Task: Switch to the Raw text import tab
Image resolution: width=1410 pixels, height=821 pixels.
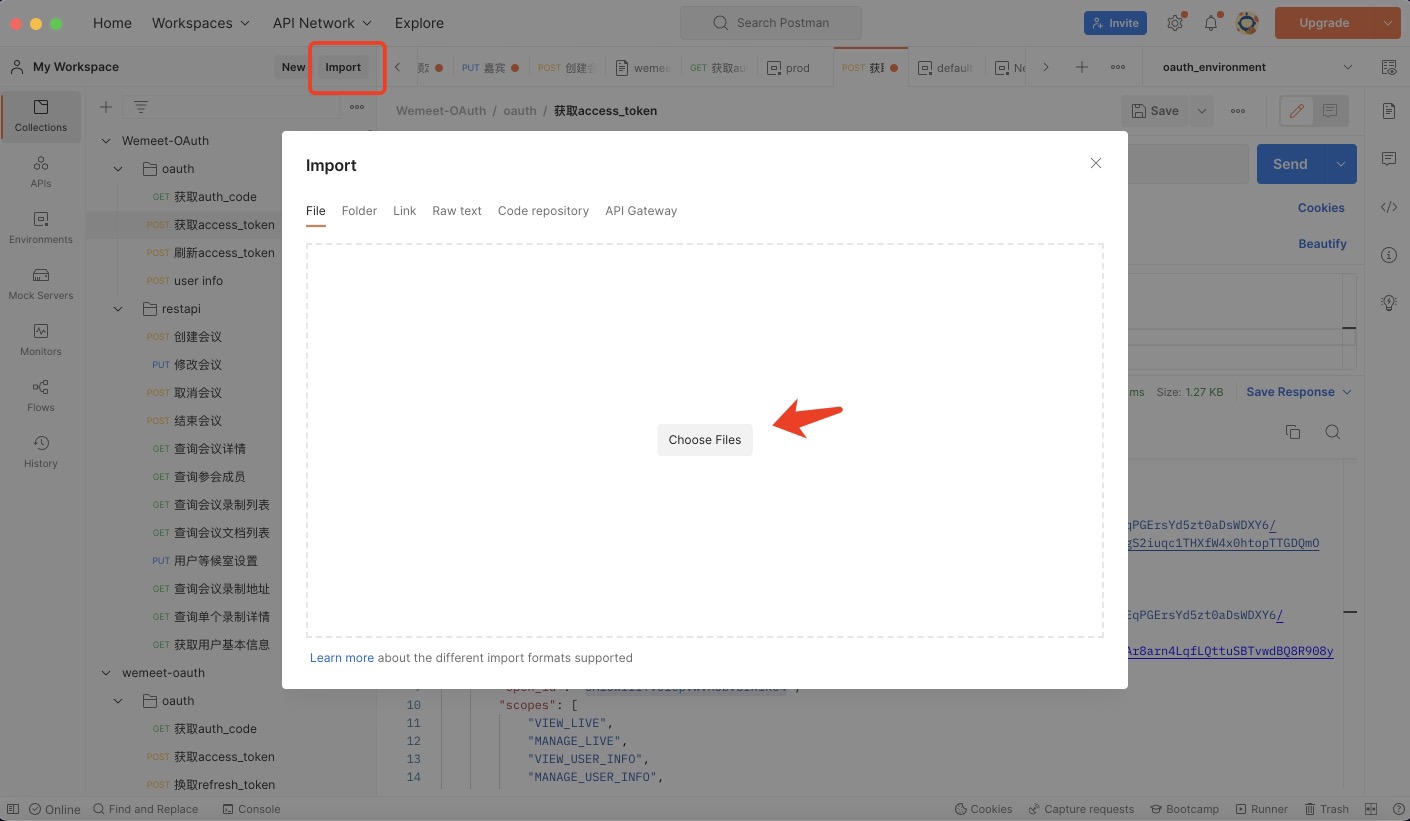Action: (x=457, y=211)
